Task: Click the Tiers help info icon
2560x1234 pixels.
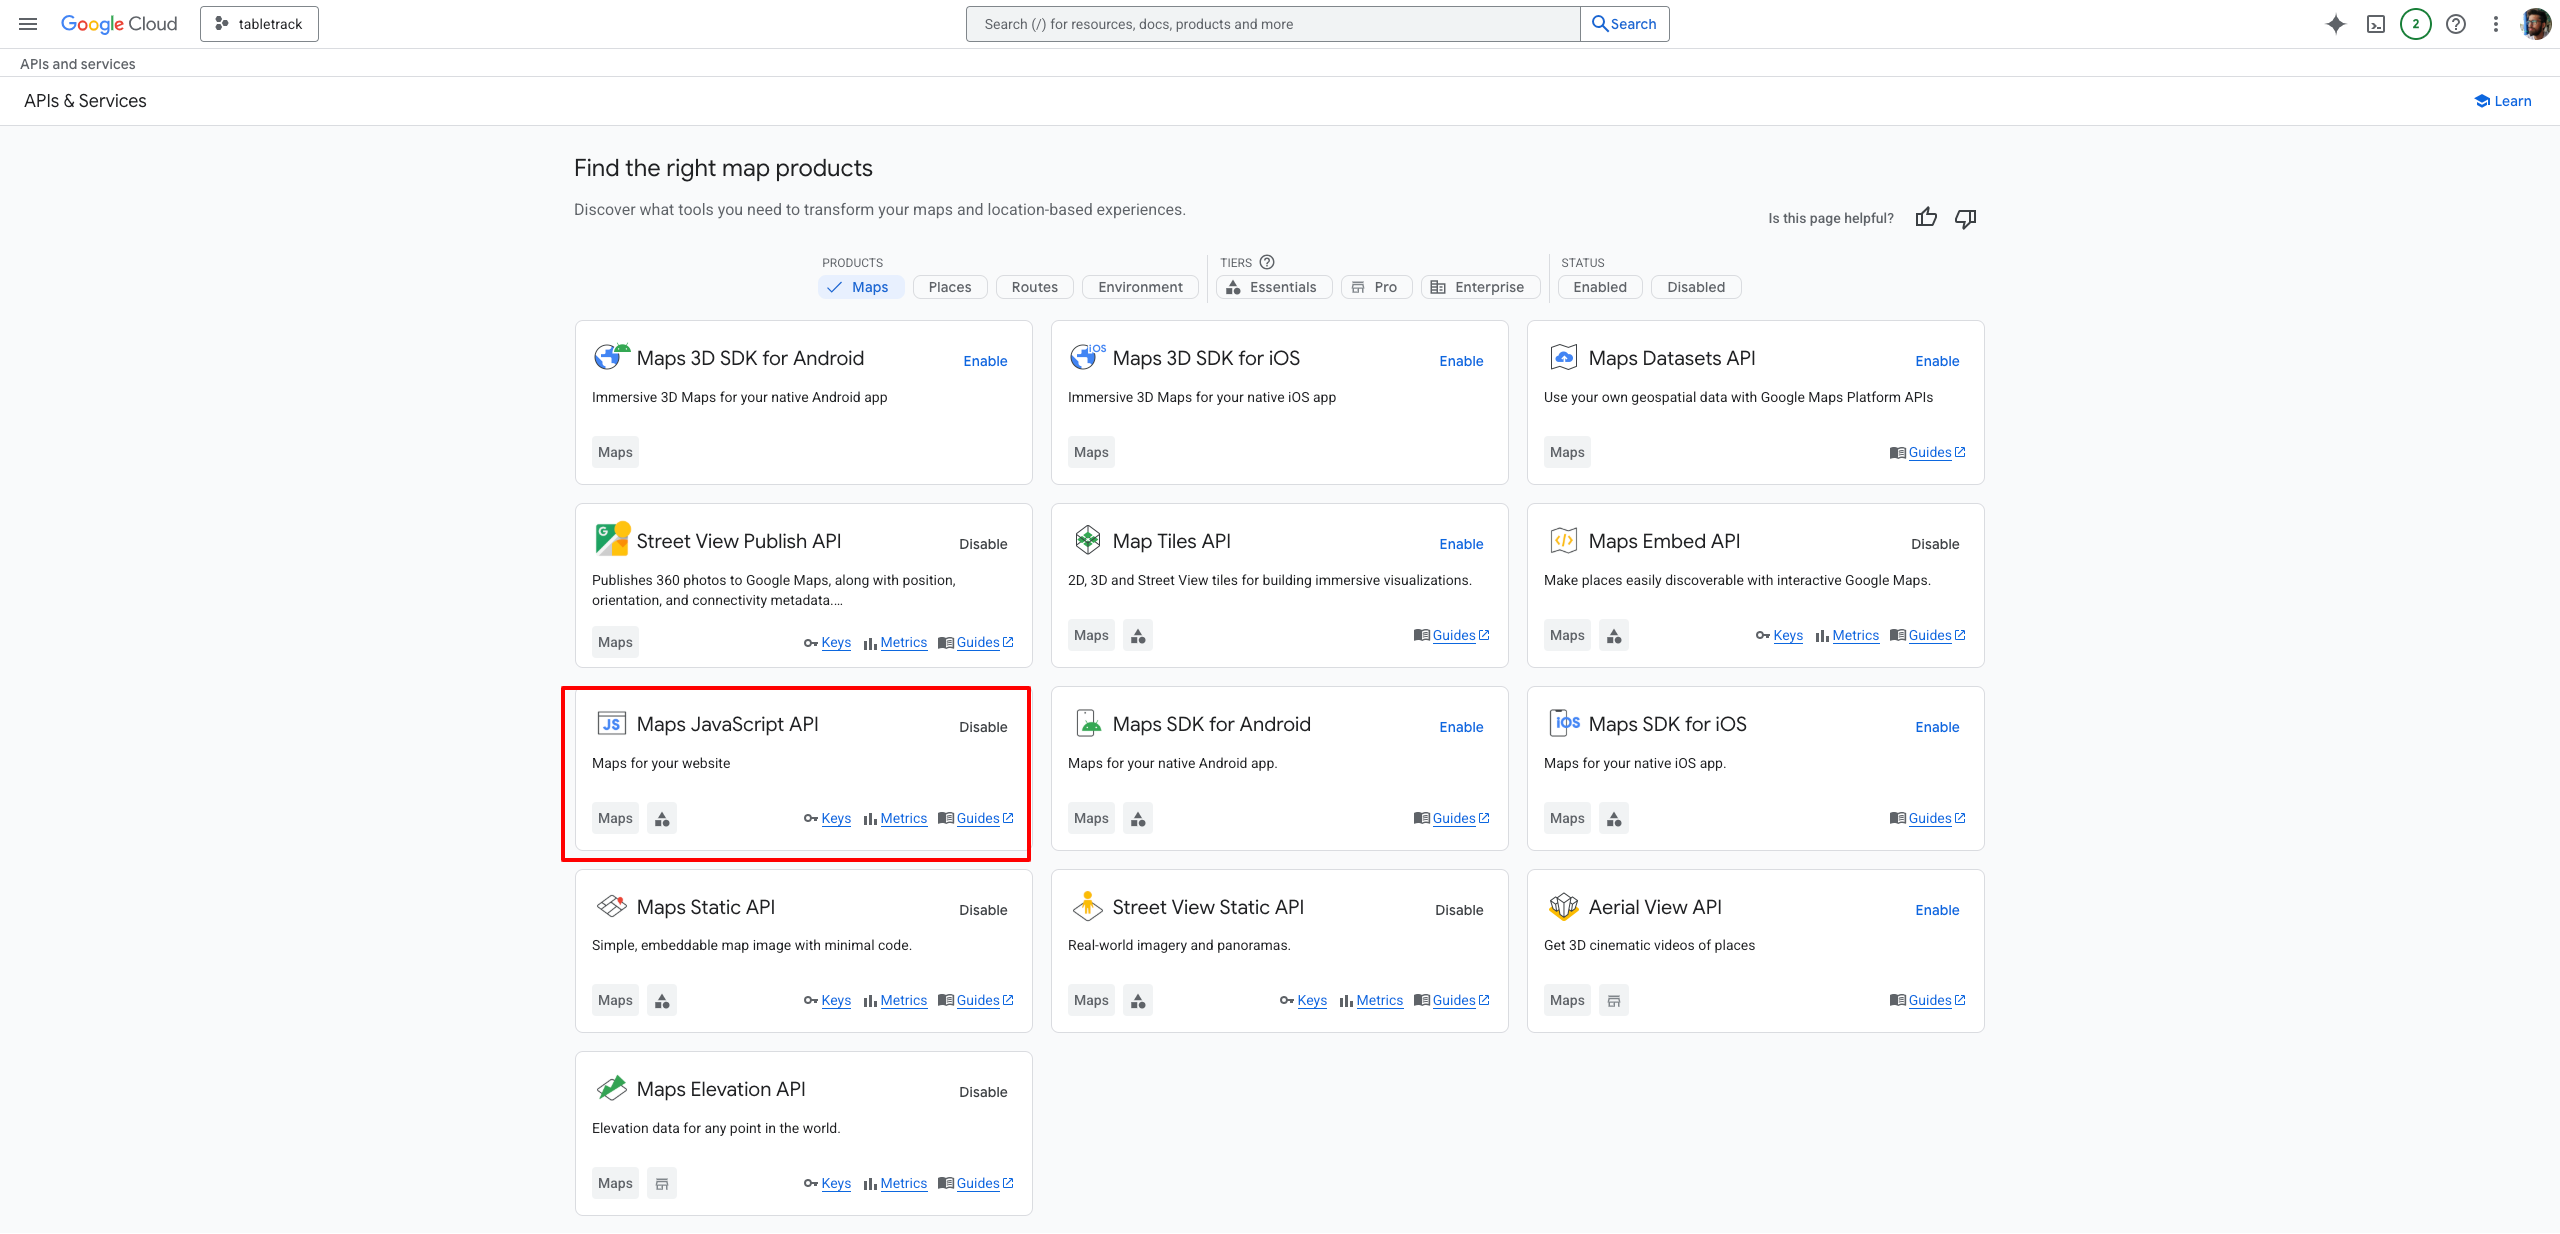Action: click(x=1267, y=262)
